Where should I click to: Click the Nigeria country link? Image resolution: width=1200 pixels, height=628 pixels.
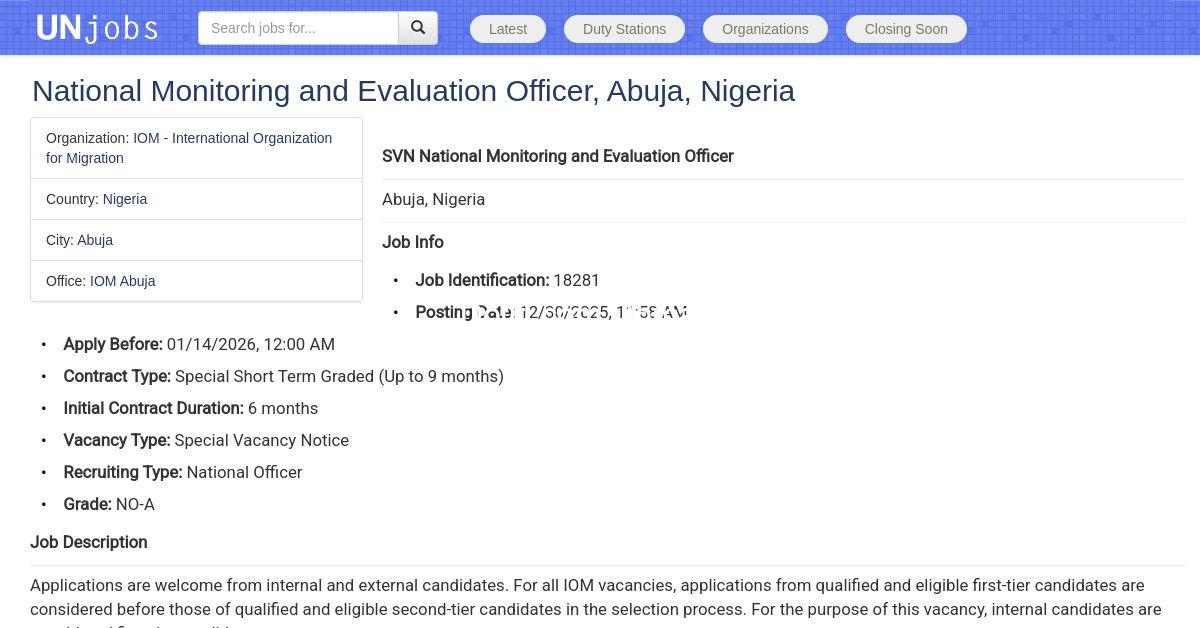click(x=125, y=199)
